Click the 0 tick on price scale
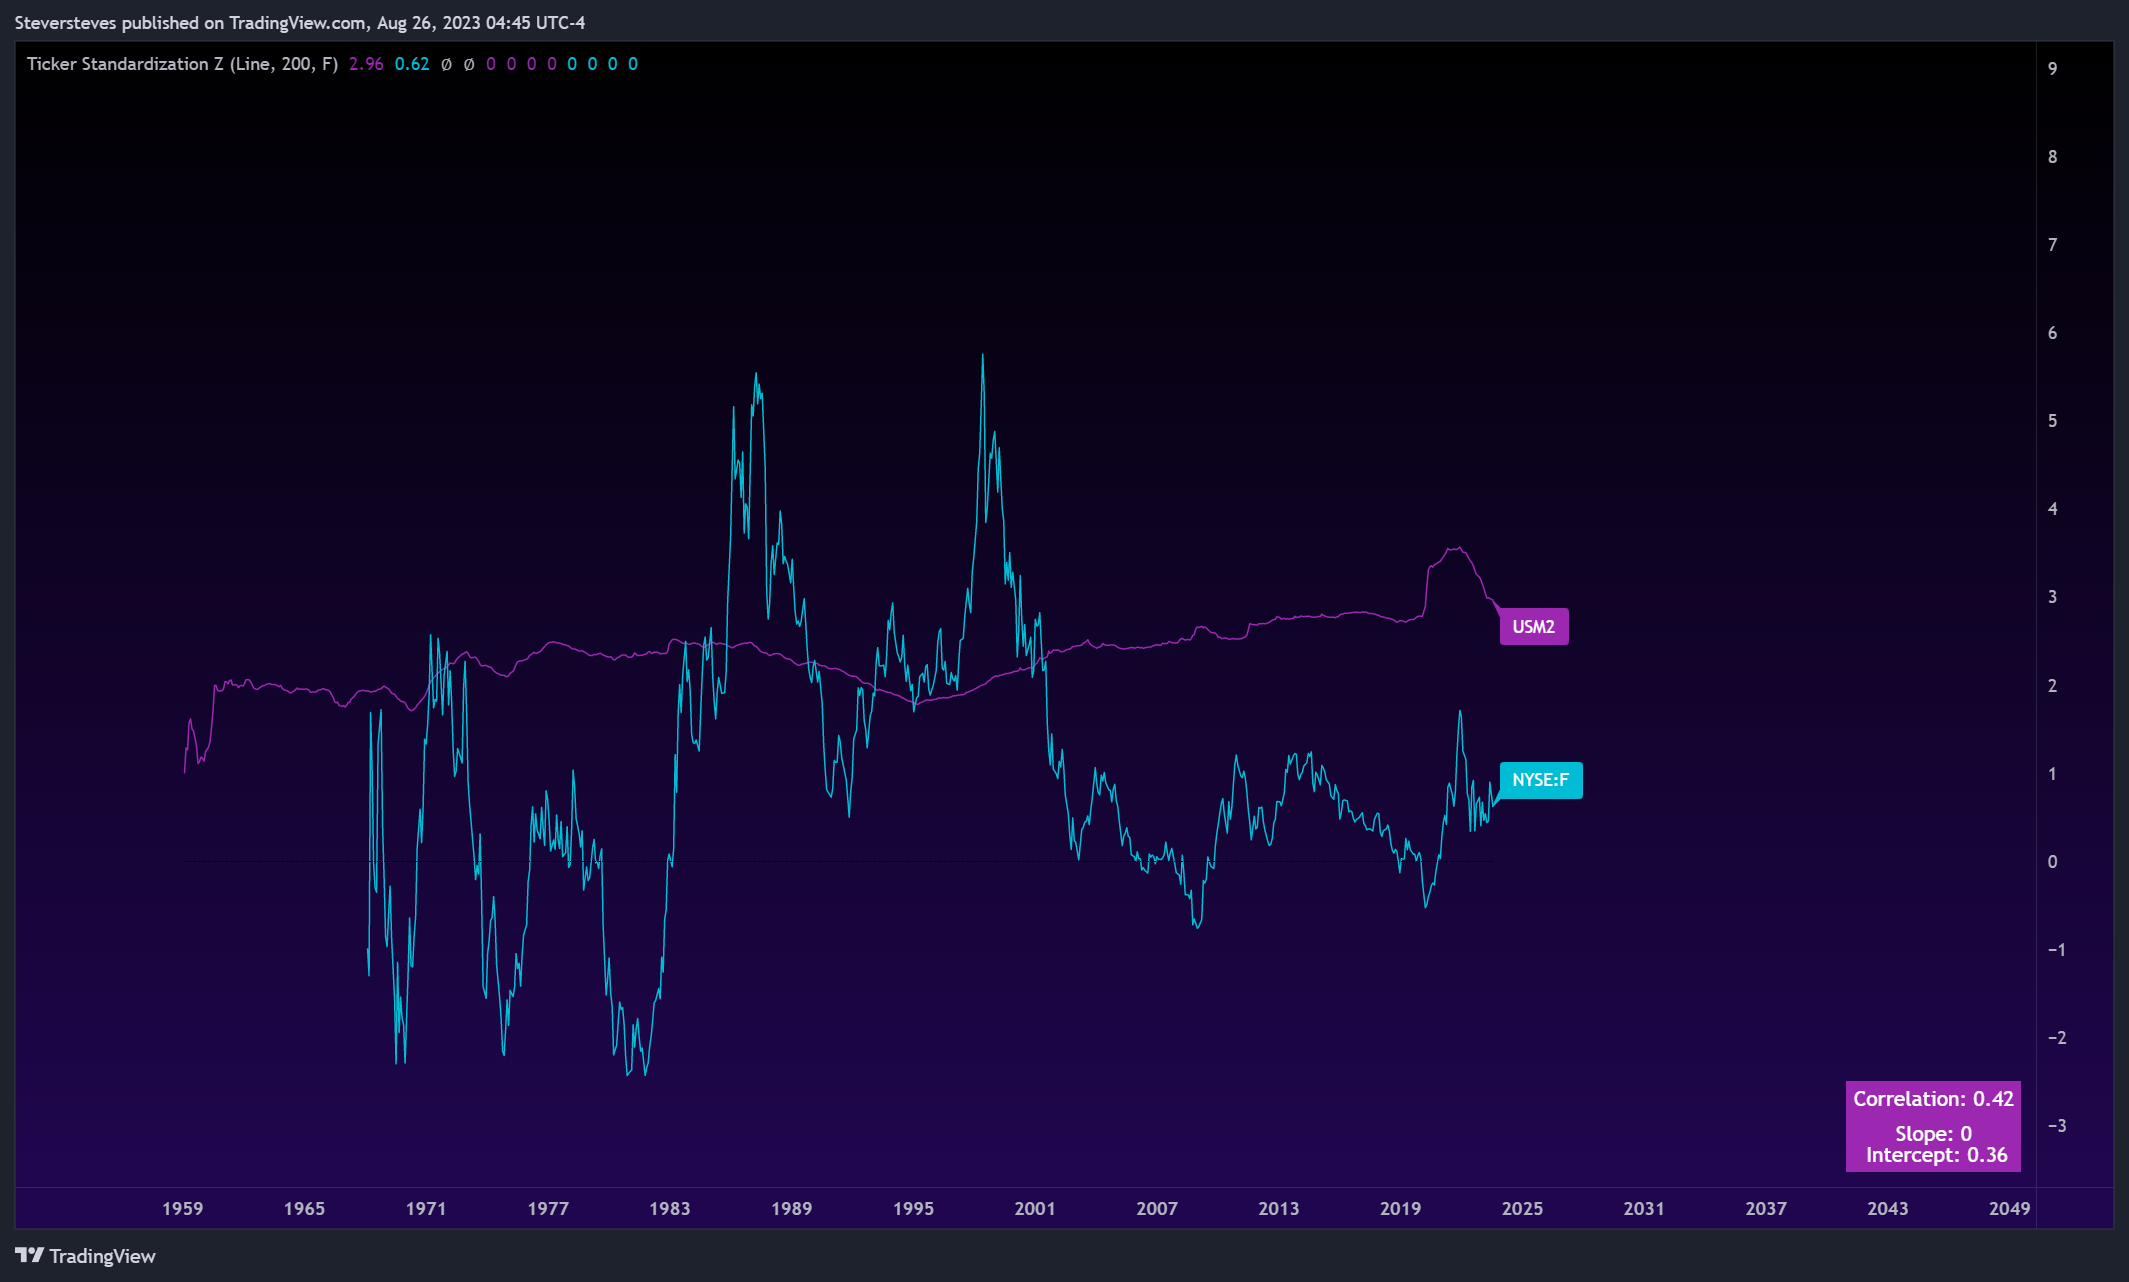Viewport: 2129px width, 1282px height. (2053, 862)
